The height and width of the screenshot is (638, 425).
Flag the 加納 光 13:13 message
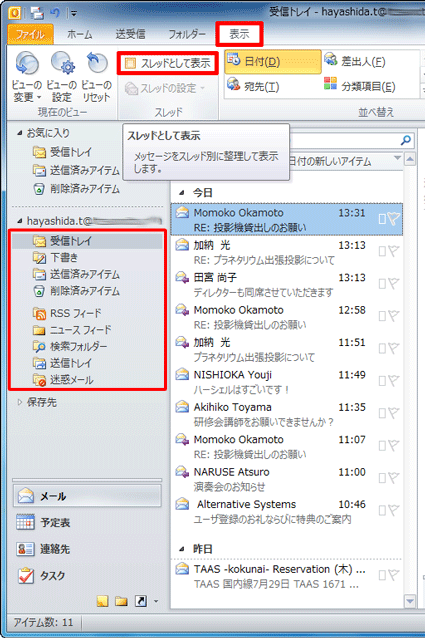(394, 251)
